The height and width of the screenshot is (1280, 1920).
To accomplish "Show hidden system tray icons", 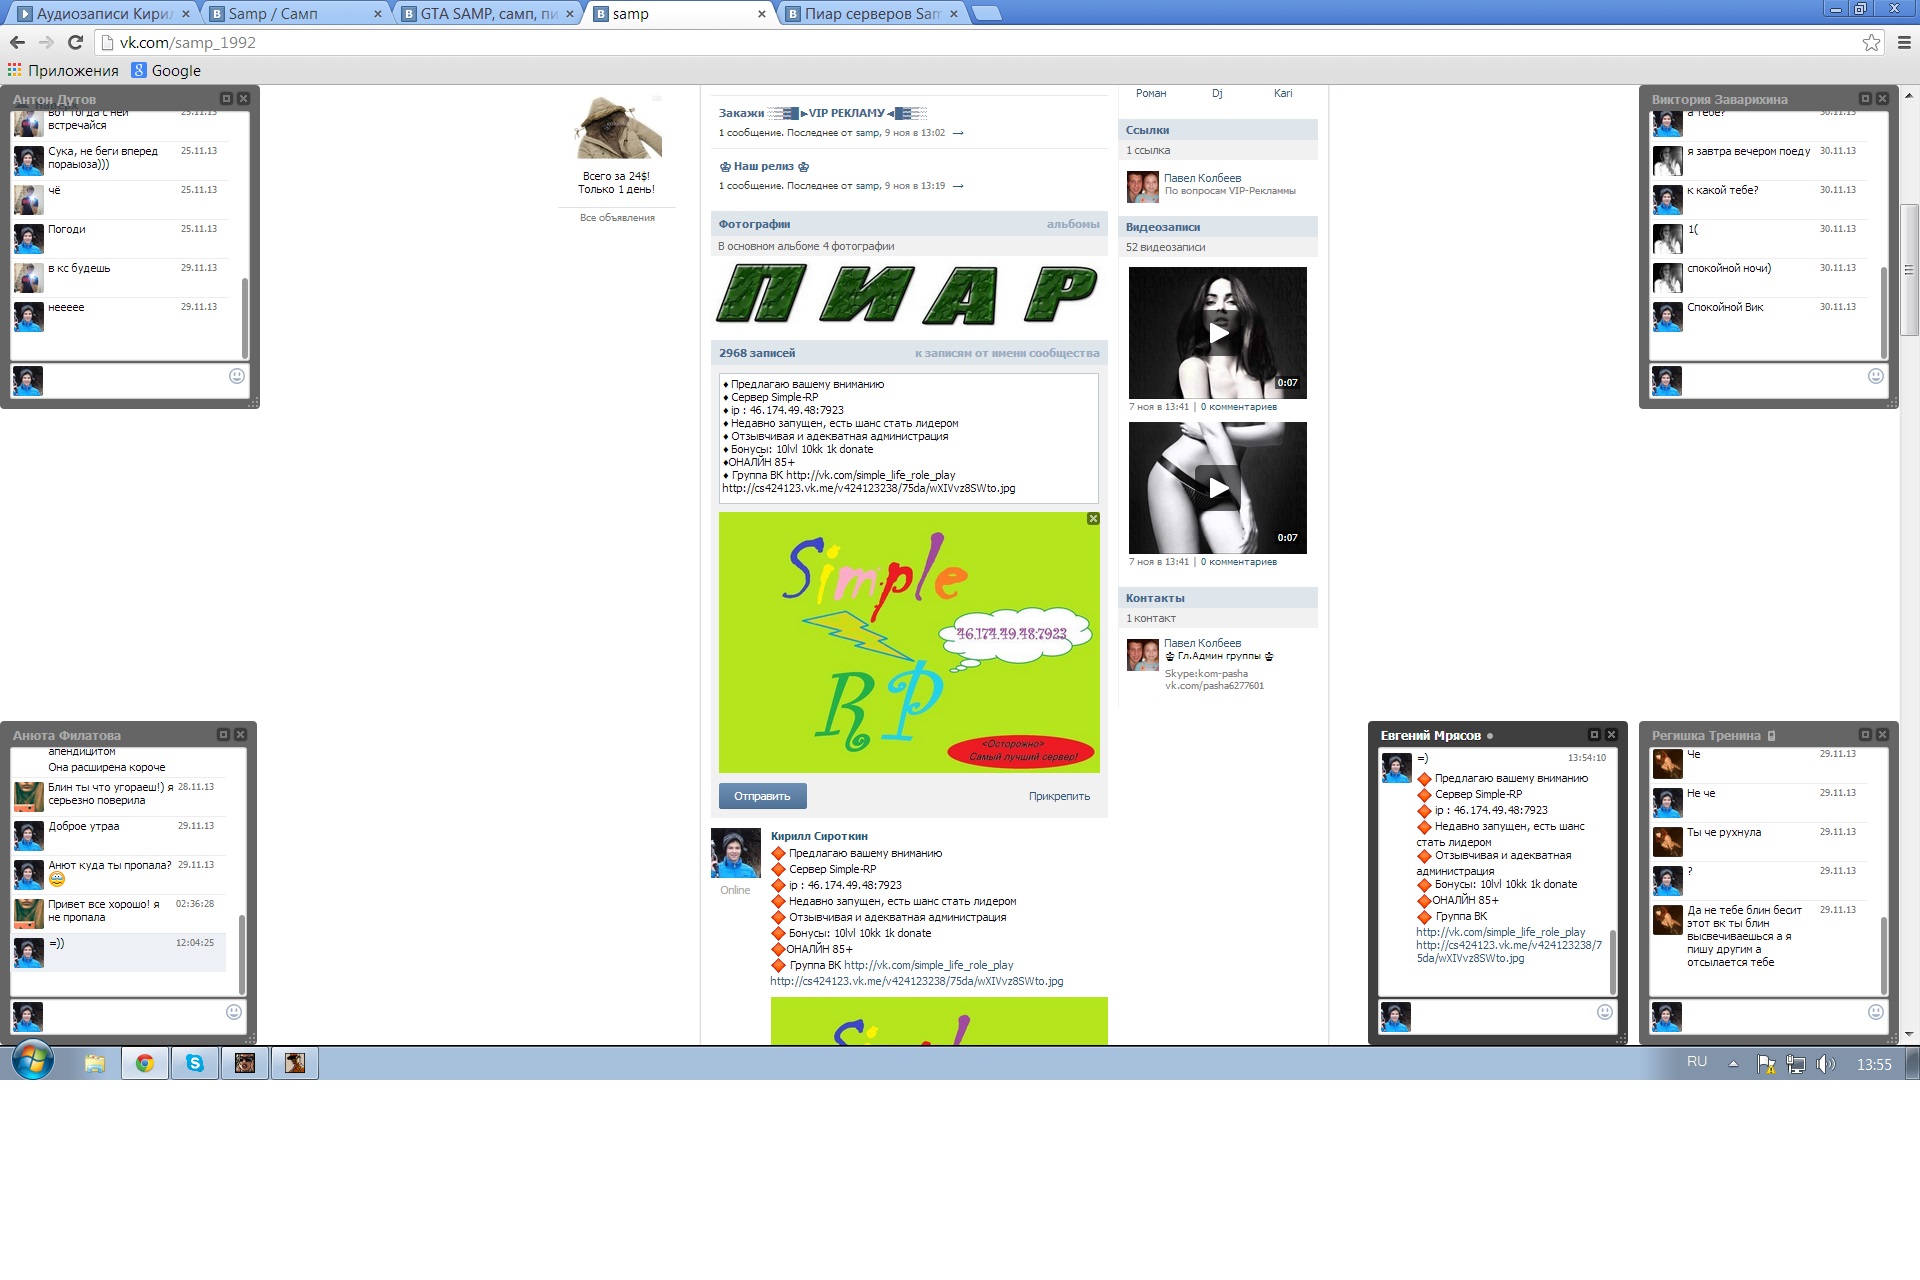I will [1733, 1064].
